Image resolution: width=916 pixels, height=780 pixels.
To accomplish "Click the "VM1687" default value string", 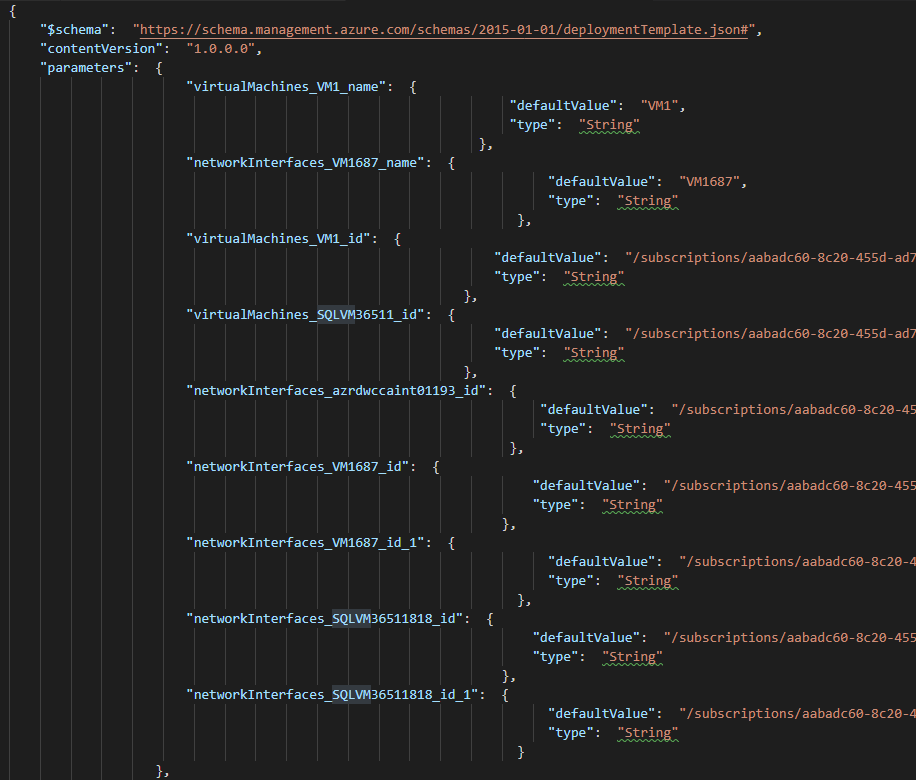I will [x=712, y=182].
